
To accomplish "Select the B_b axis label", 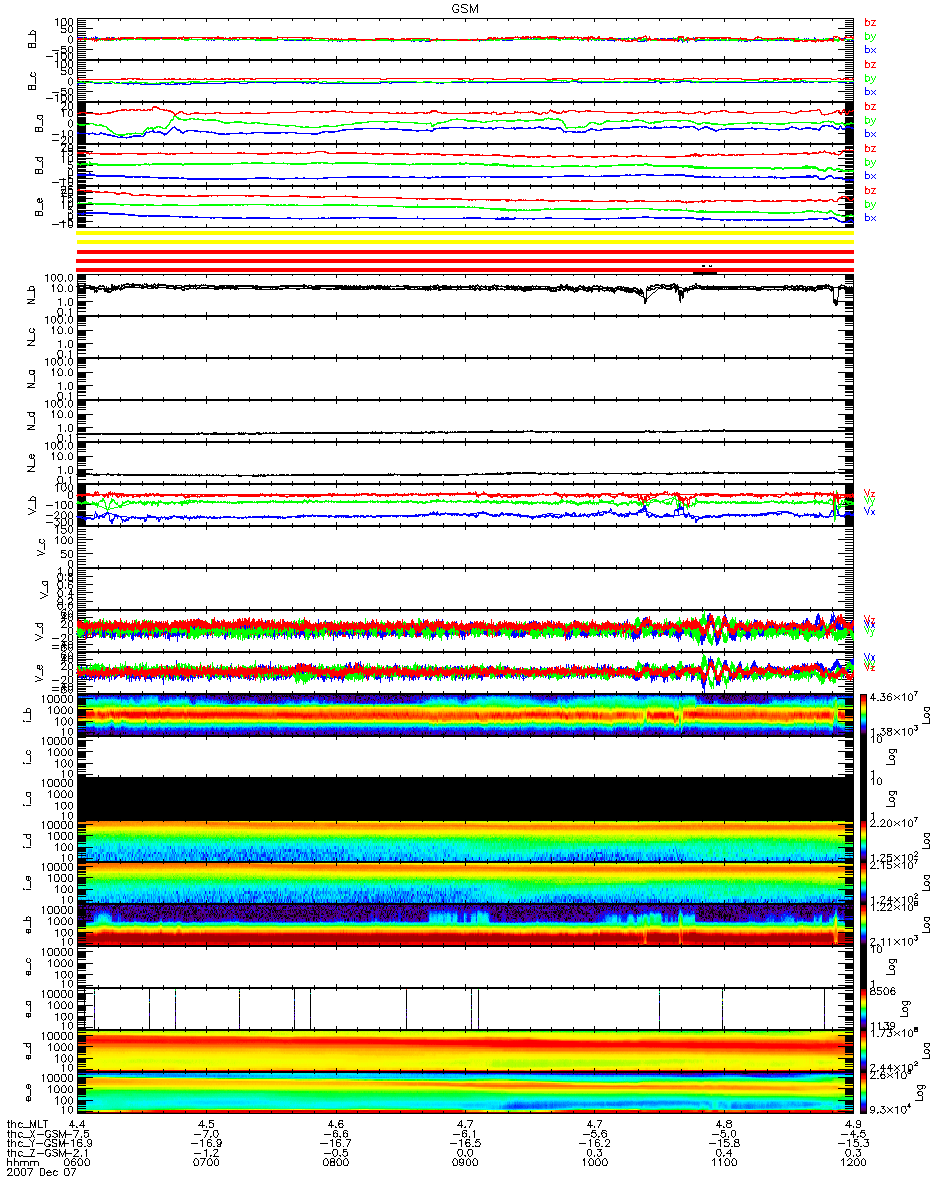I will pos(33,38).
